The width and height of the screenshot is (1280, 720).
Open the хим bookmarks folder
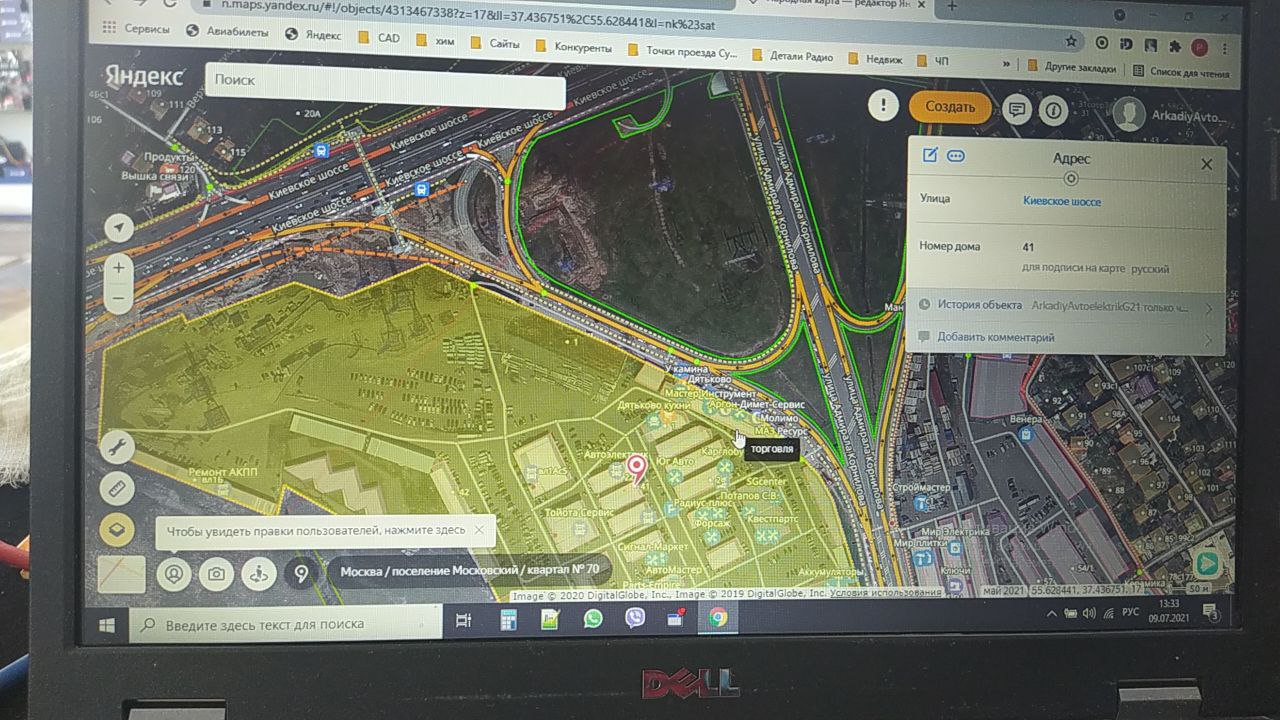pyautogui.click(x=434, y=41)
